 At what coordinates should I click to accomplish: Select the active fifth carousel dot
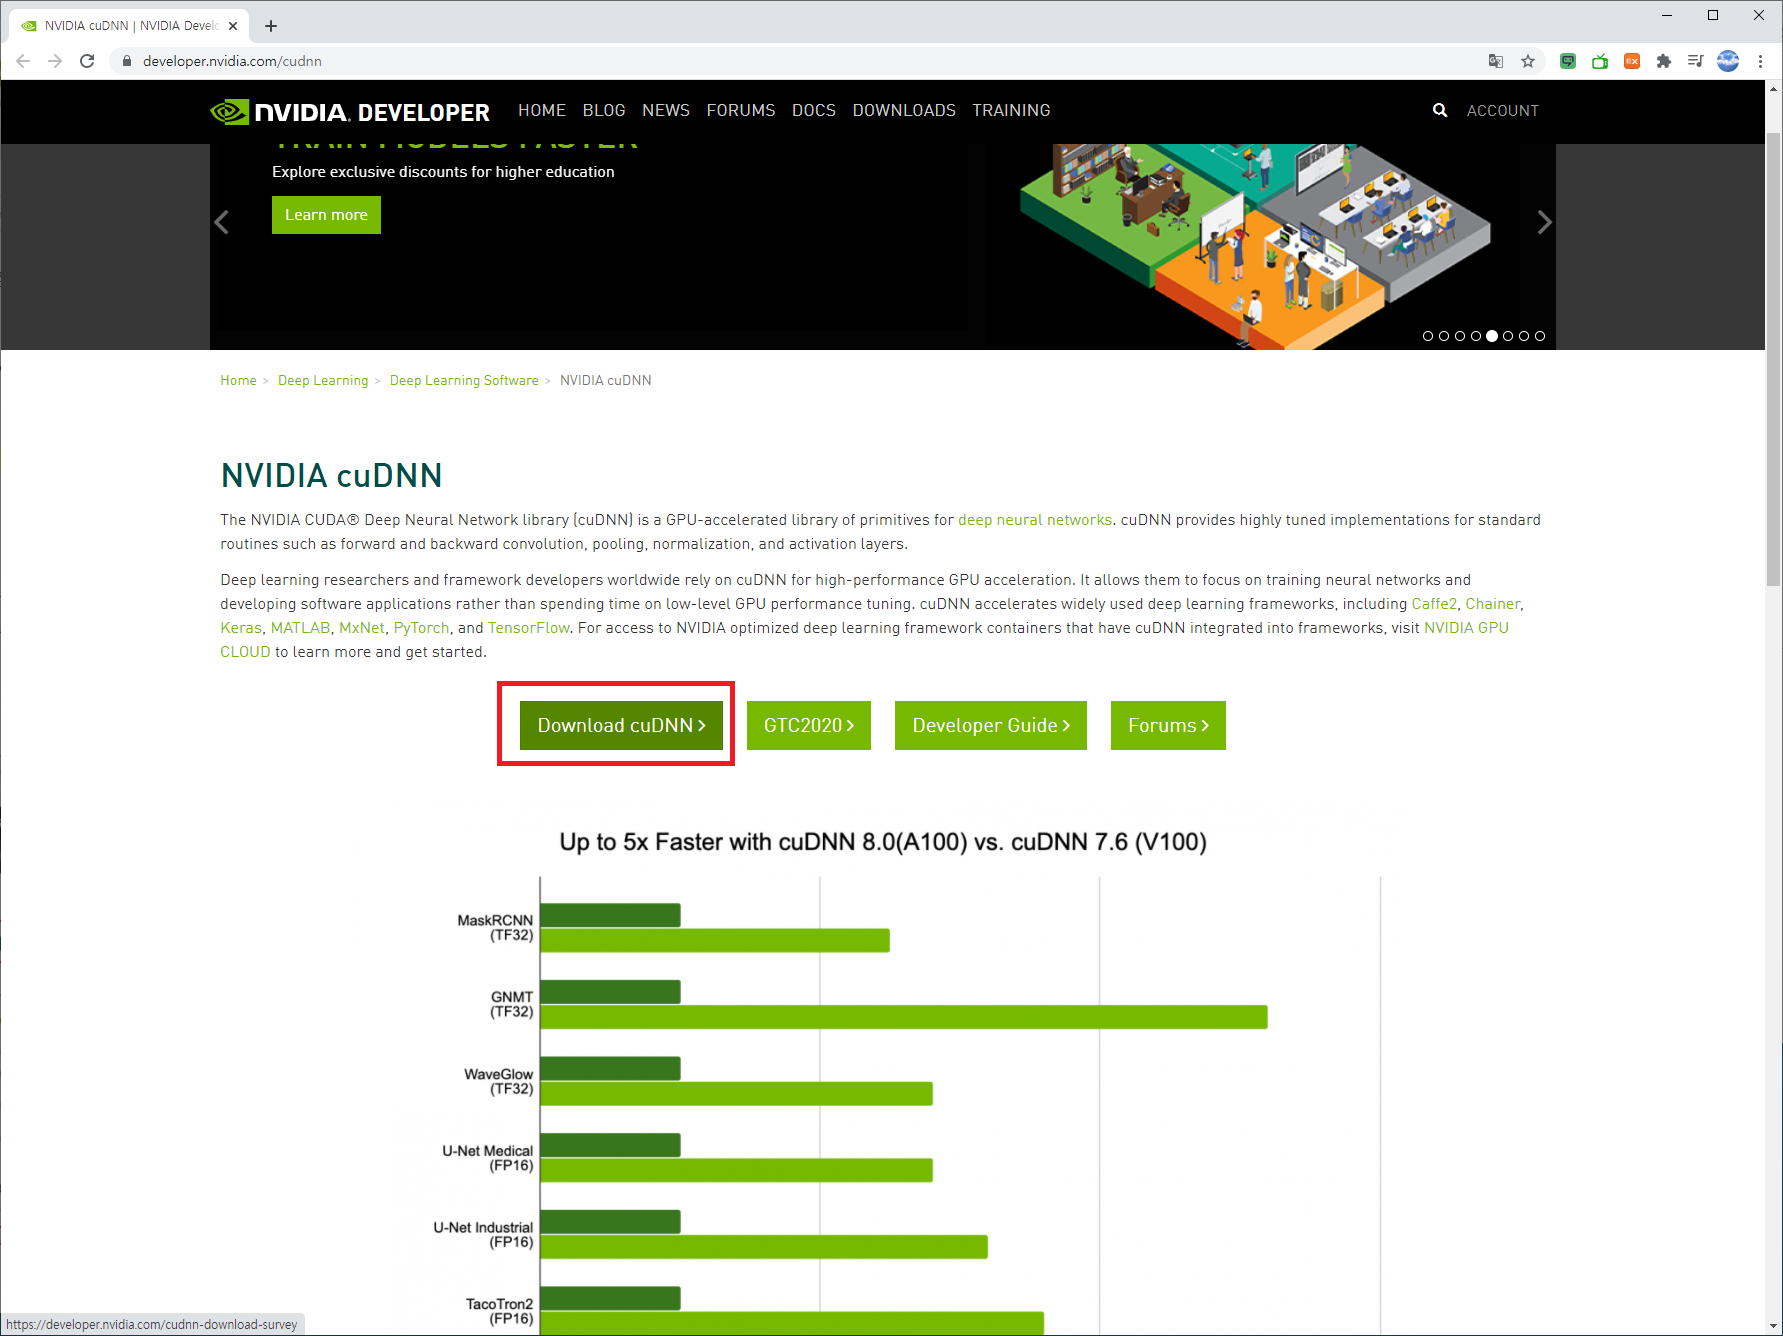tap(1492, 336)
